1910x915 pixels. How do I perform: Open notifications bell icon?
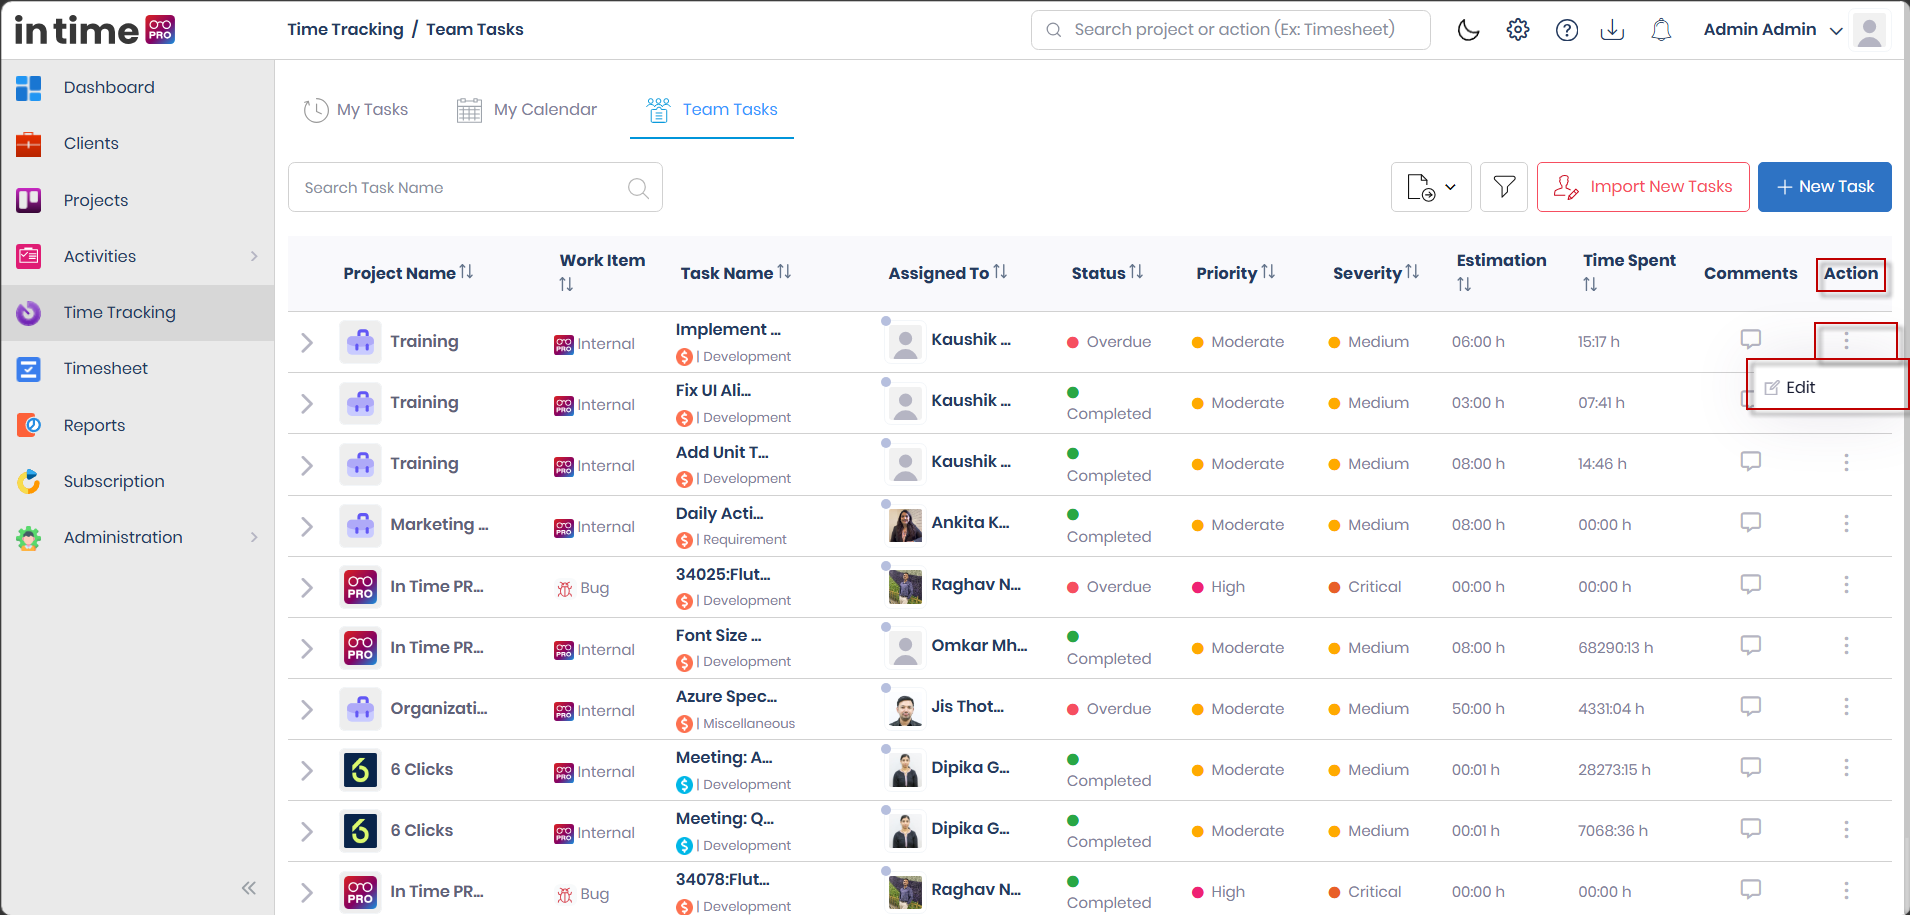(x=1661, y=30)
